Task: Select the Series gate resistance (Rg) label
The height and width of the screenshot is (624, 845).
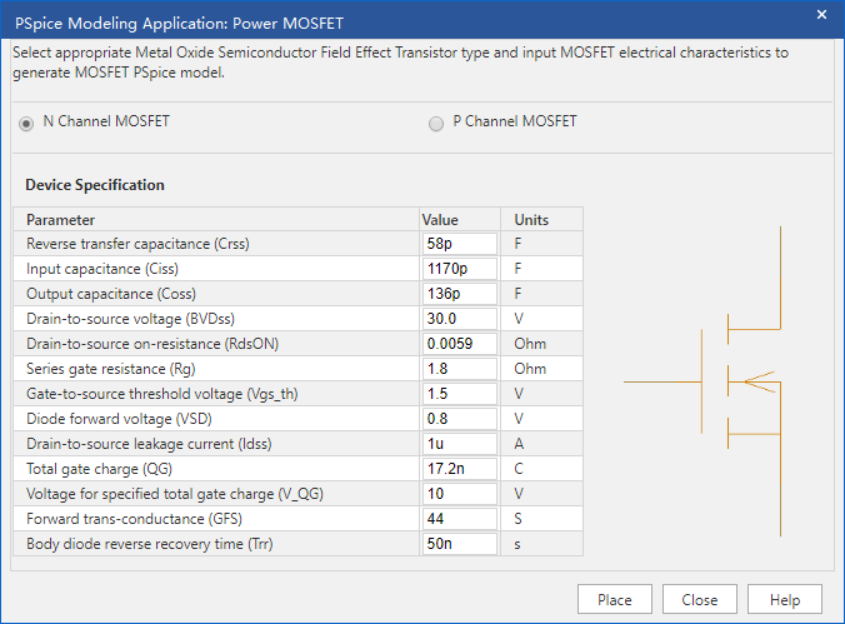Action: 111,369
